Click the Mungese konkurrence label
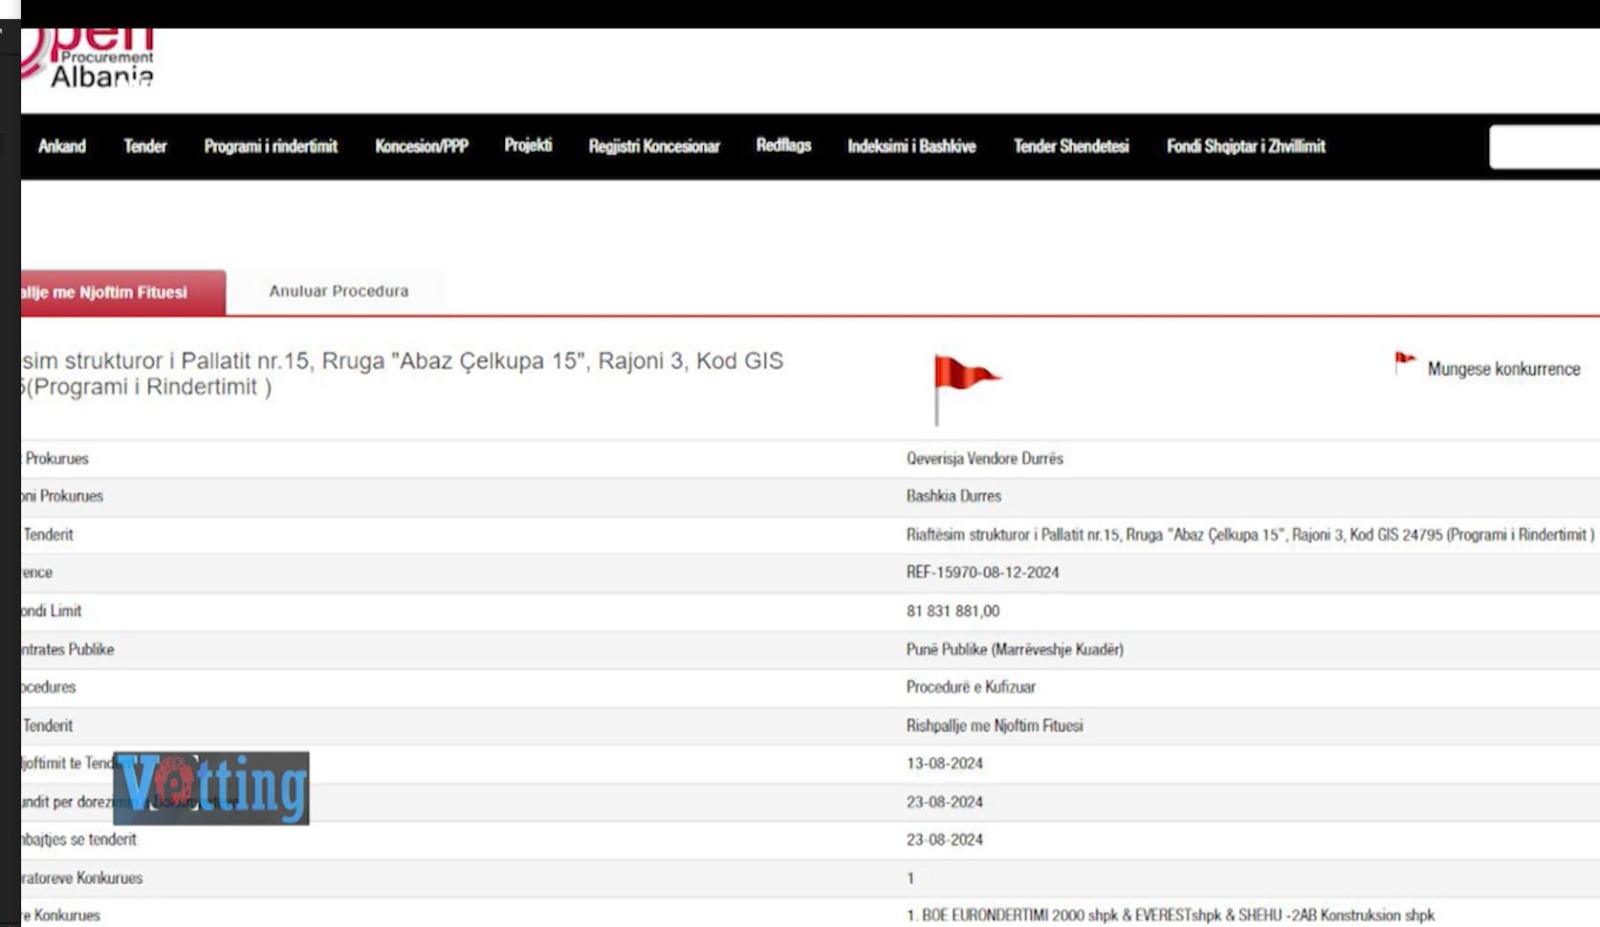Image resolution: width=1600 pixels, height=927 pixels. pos(1504,369)
